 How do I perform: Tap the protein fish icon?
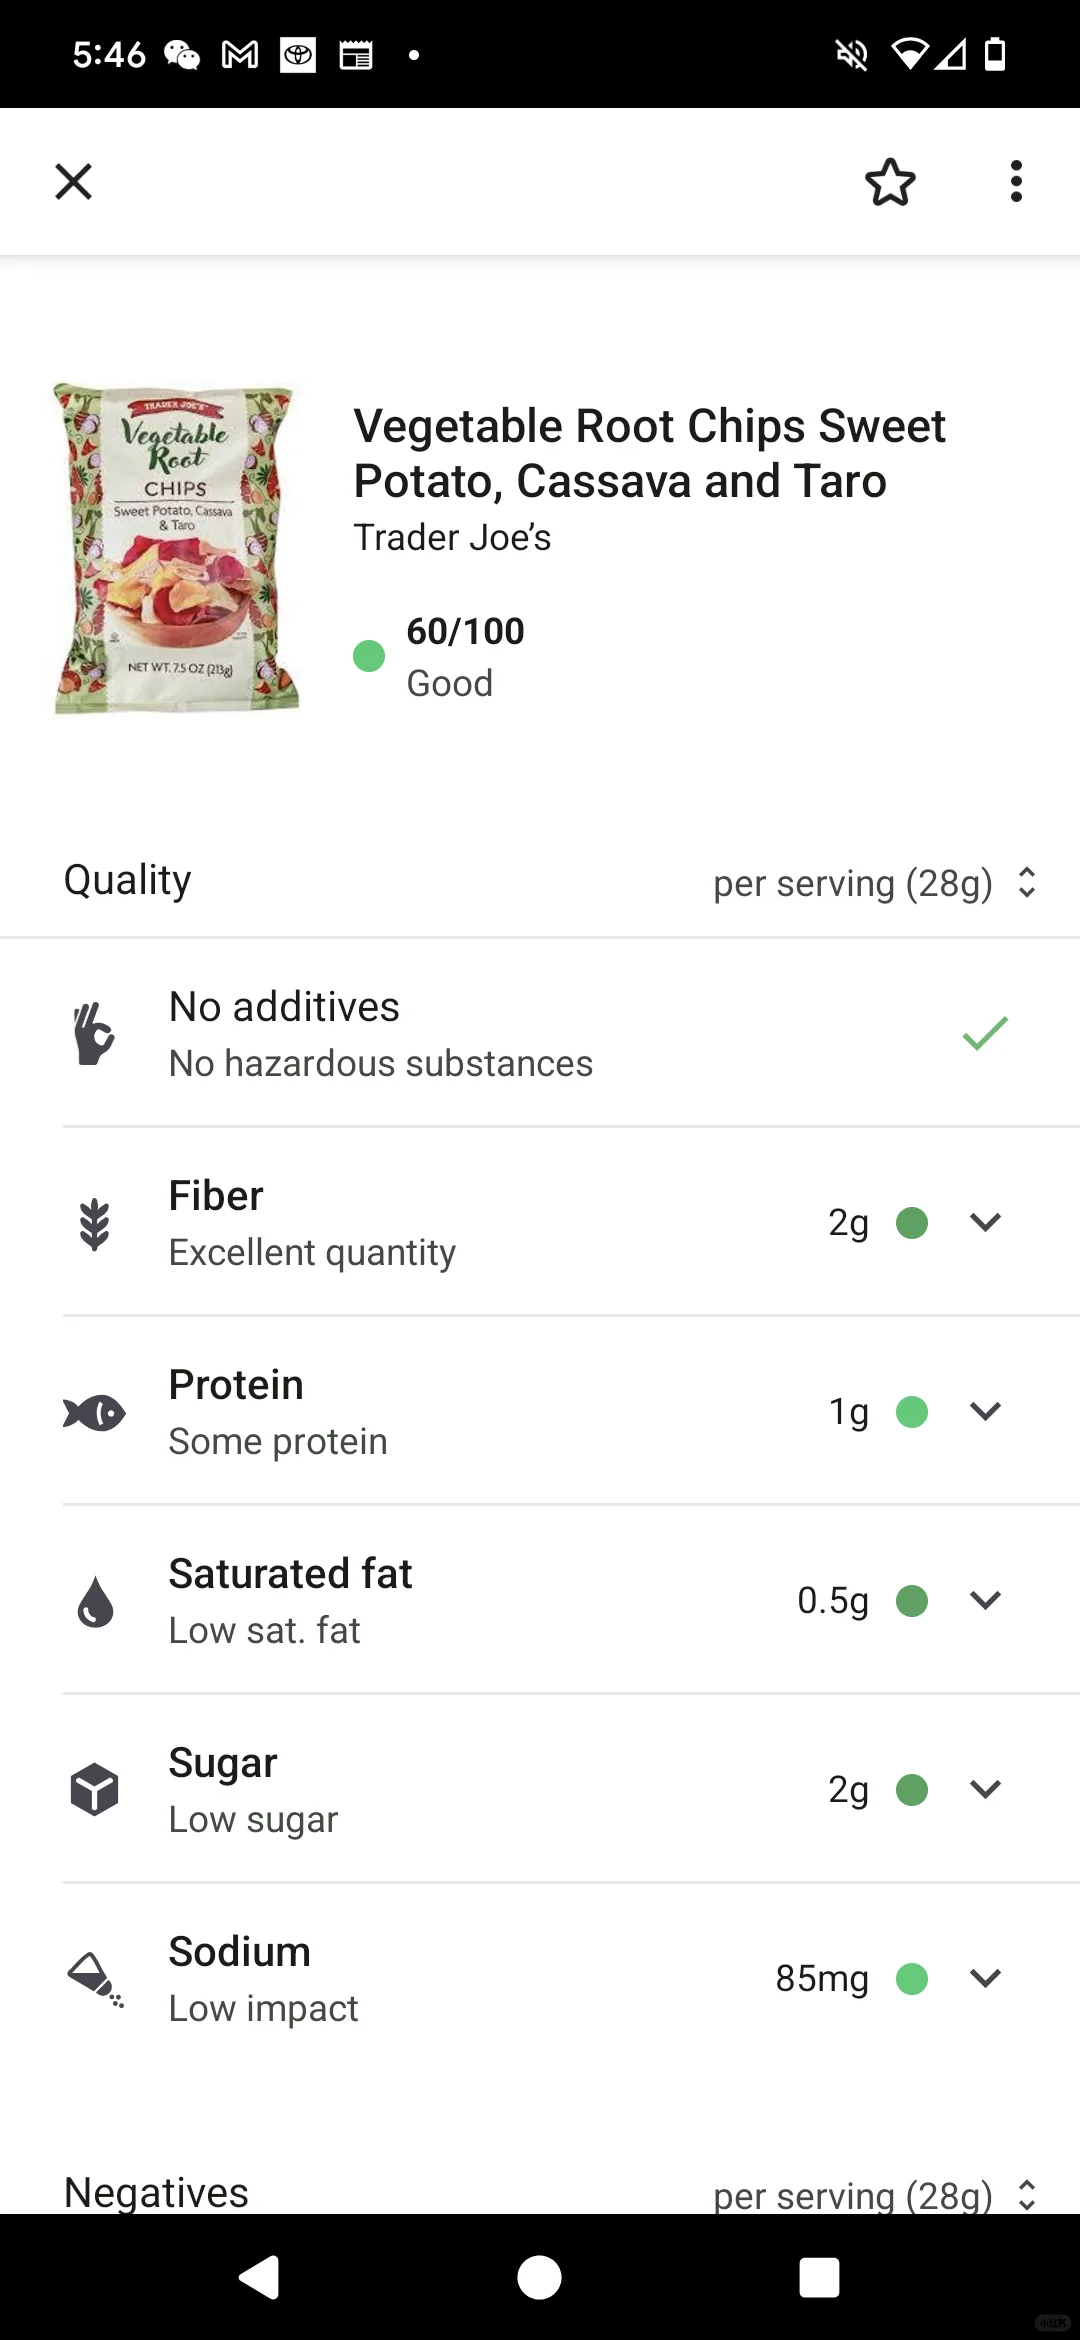pos(94,1412)
